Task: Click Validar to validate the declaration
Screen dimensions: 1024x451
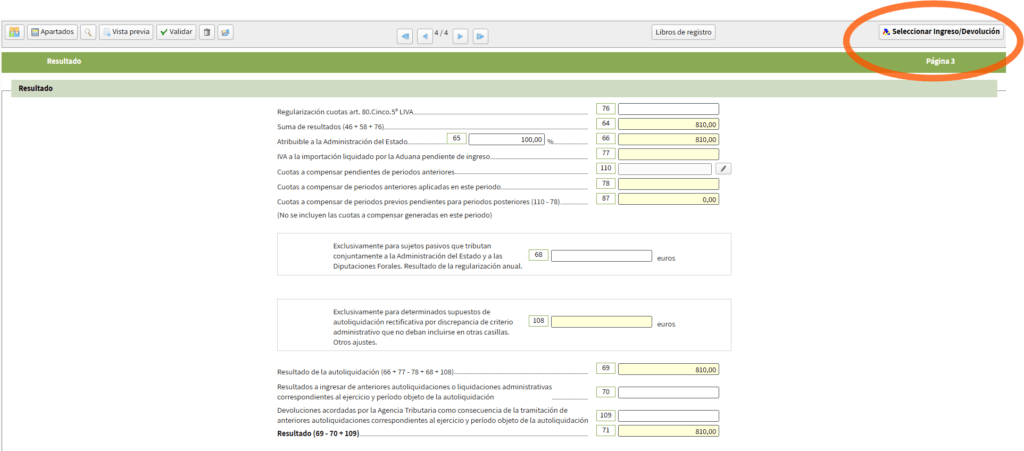Action: tap(176, 32)
